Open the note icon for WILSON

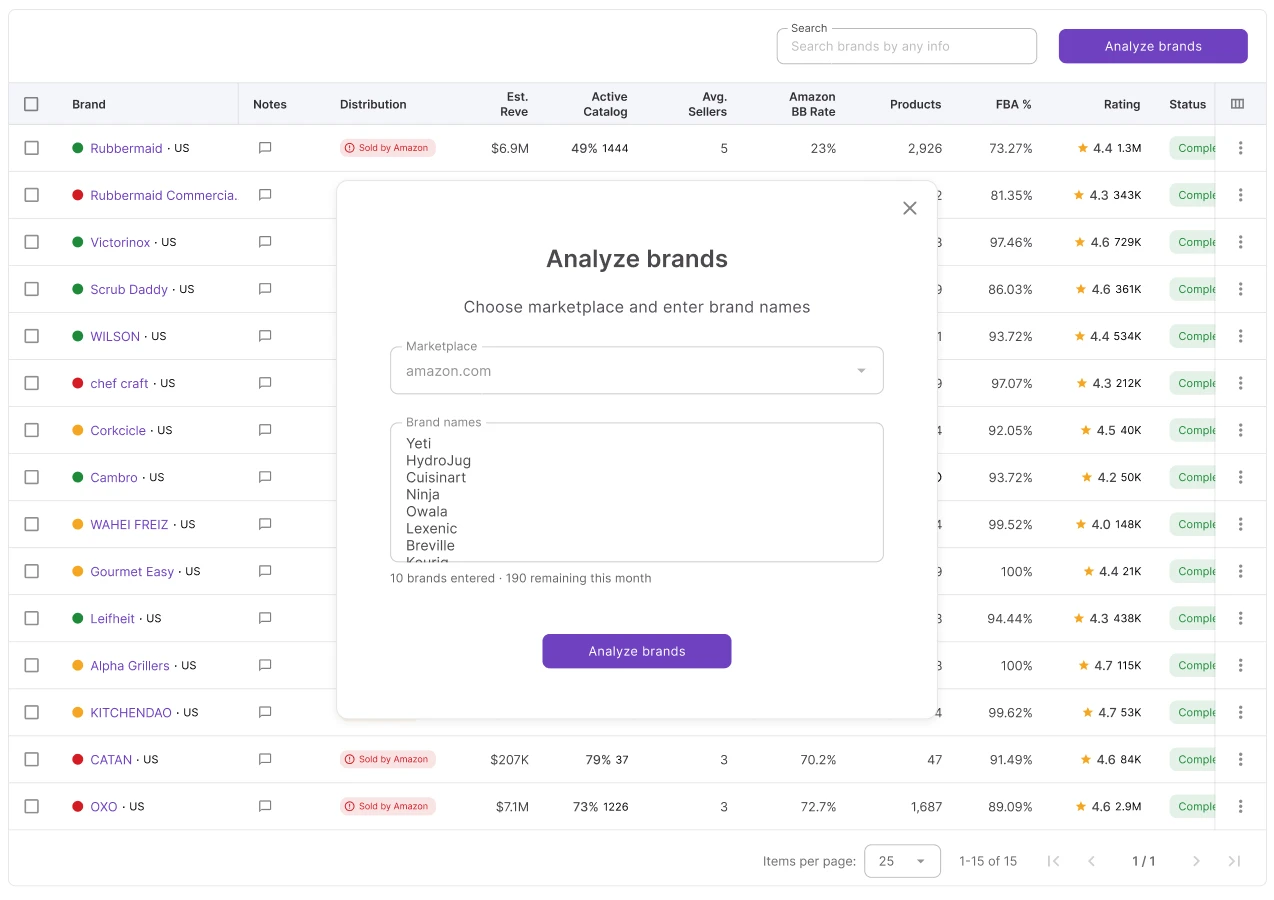click(265, 336)
